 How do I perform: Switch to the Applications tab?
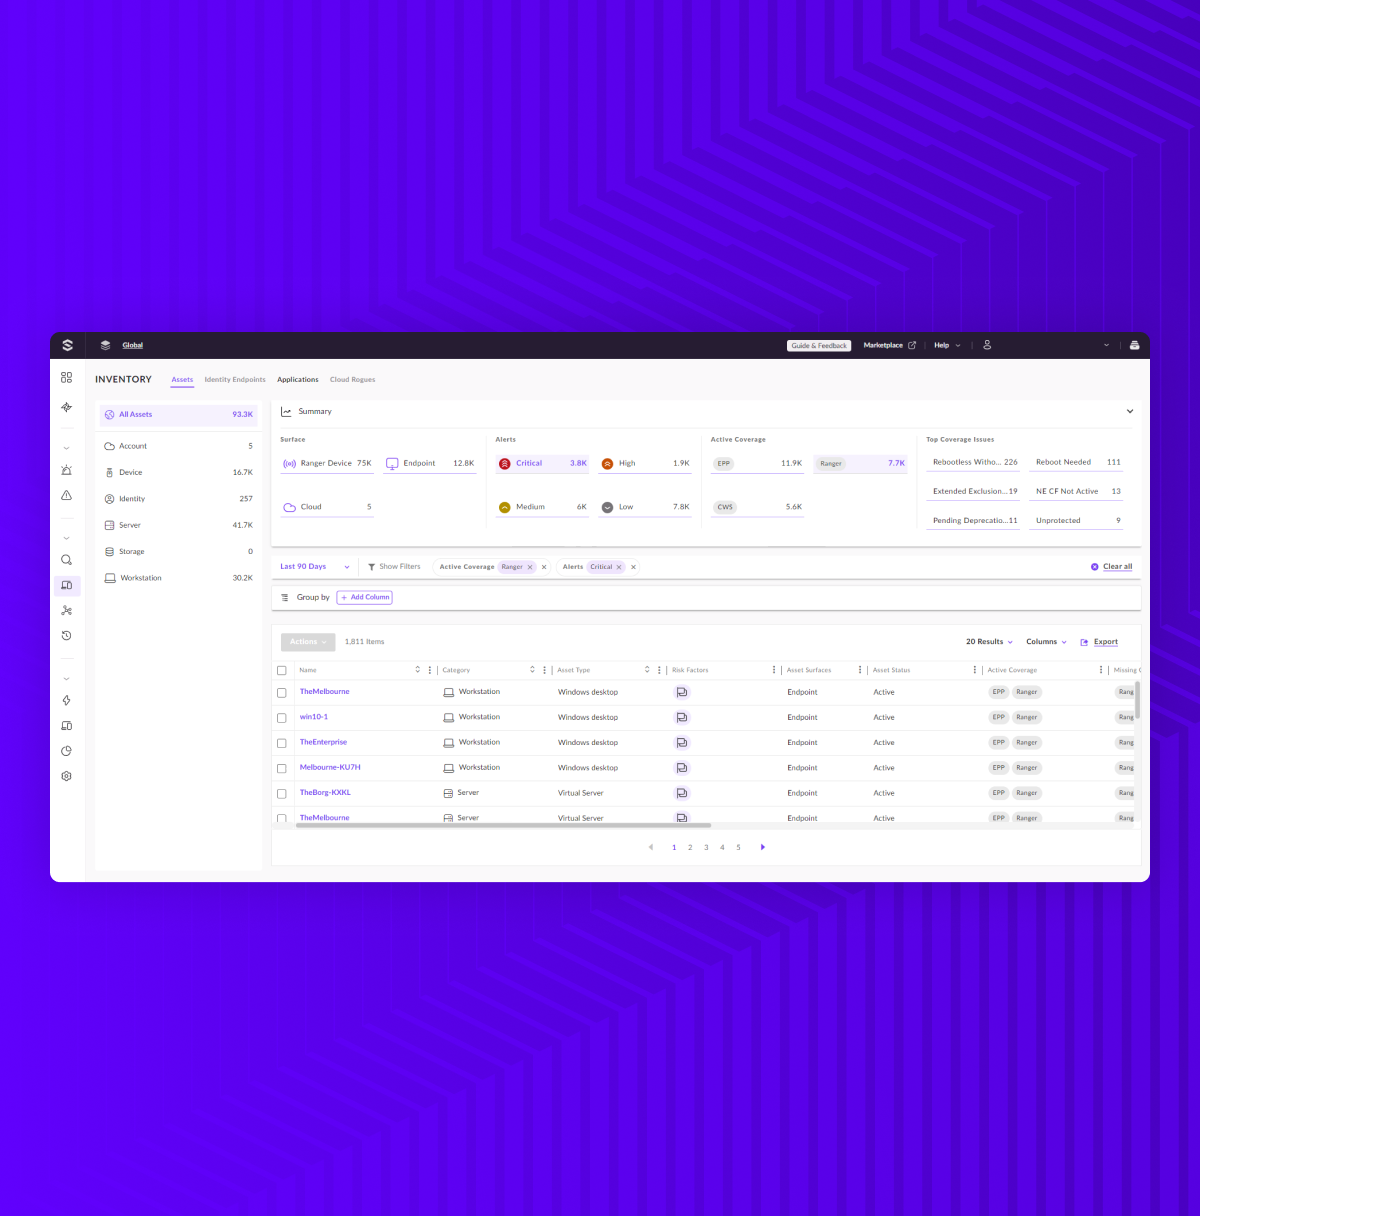click(x=298, y=380)
